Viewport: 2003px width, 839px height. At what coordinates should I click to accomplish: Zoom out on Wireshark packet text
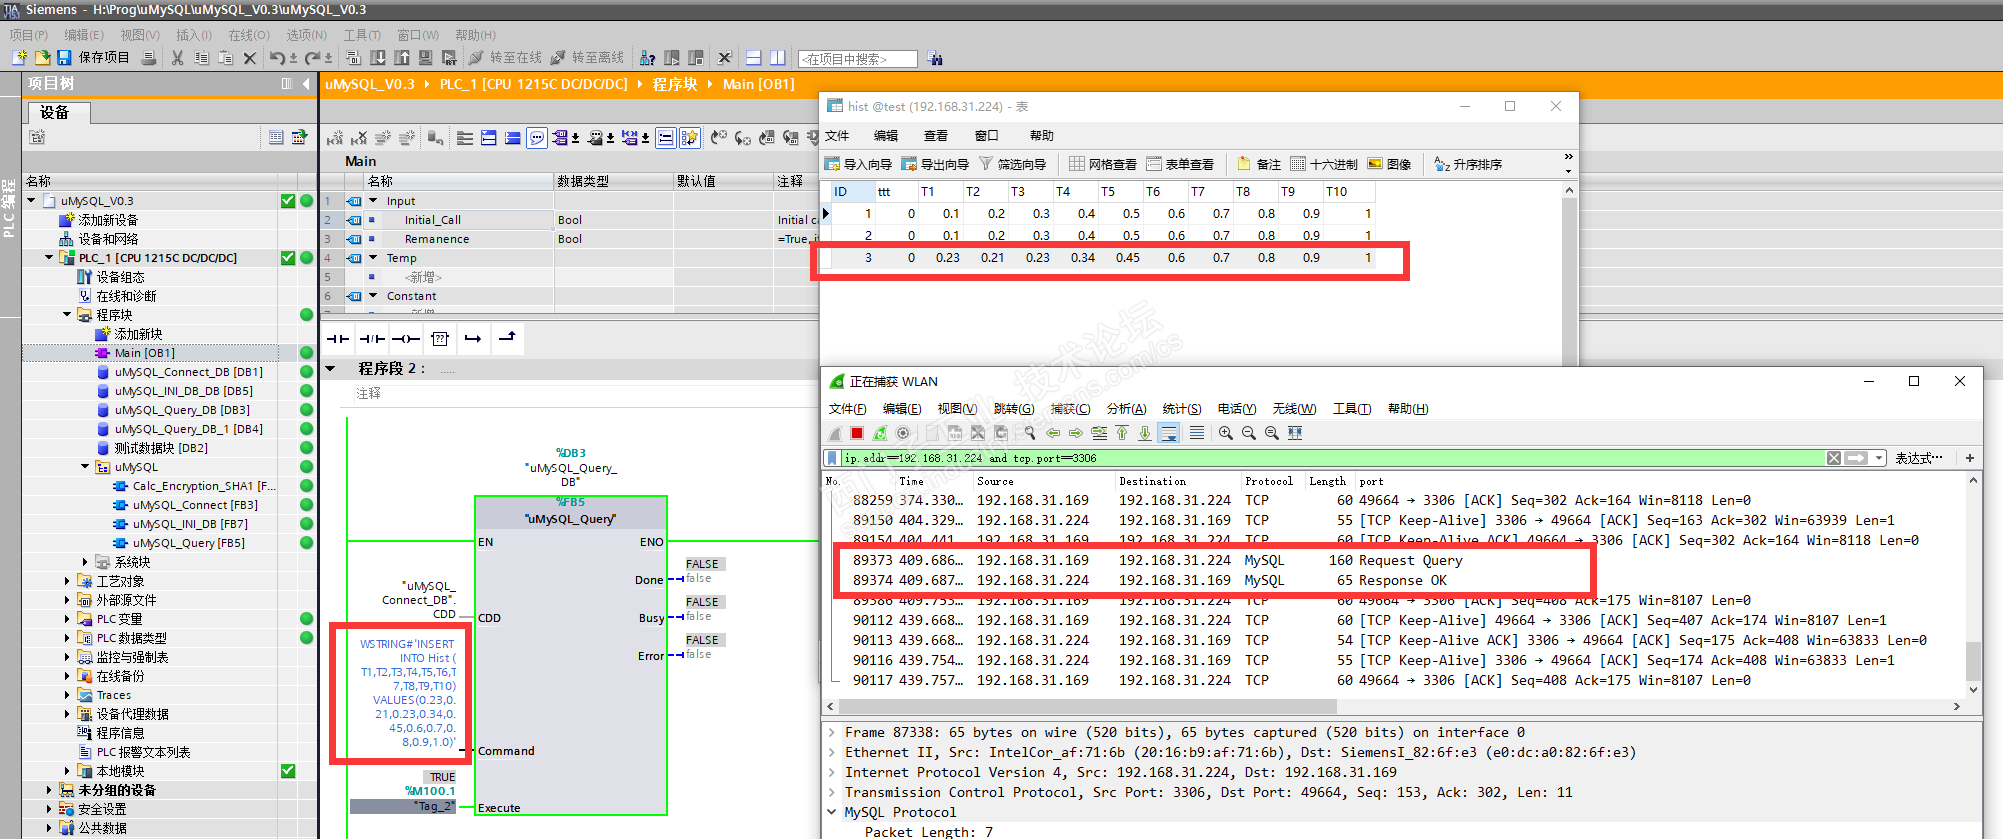click(1248, 433)
